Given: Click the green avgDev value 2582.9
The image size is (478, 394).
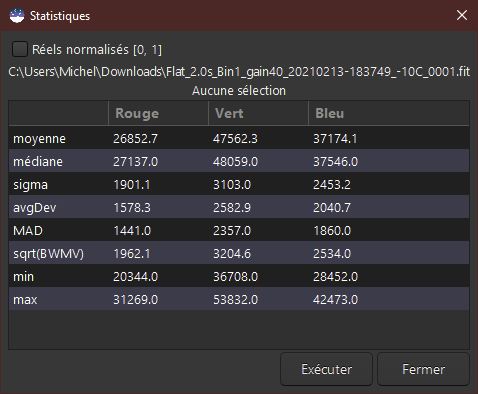Looking at the screenshot, I should coord(232,208).
